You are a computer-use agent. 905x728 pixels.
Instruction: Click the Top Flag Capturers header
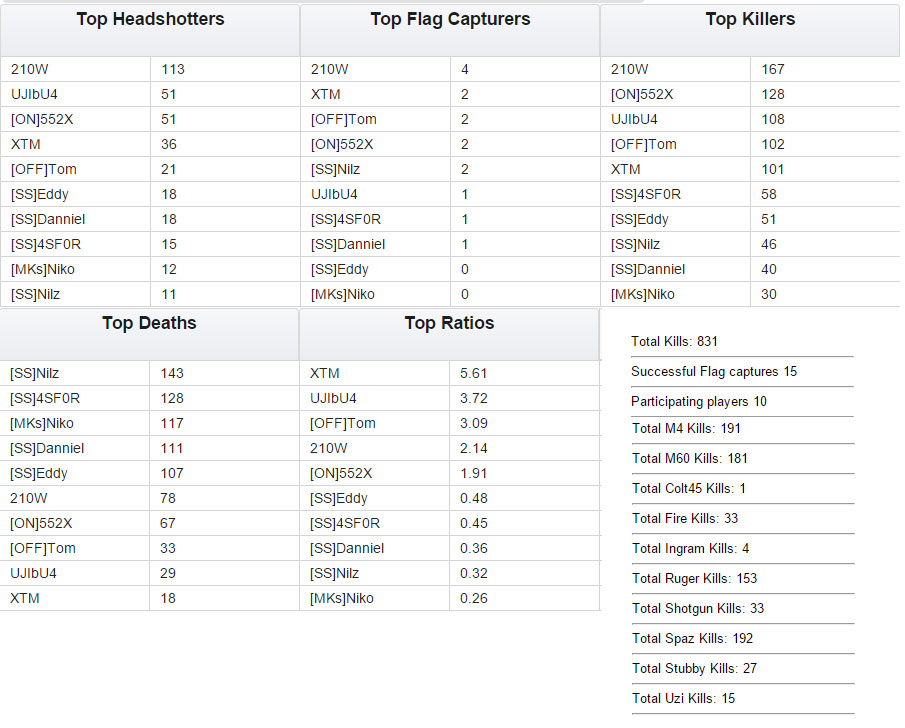click(x=450, y=31)
